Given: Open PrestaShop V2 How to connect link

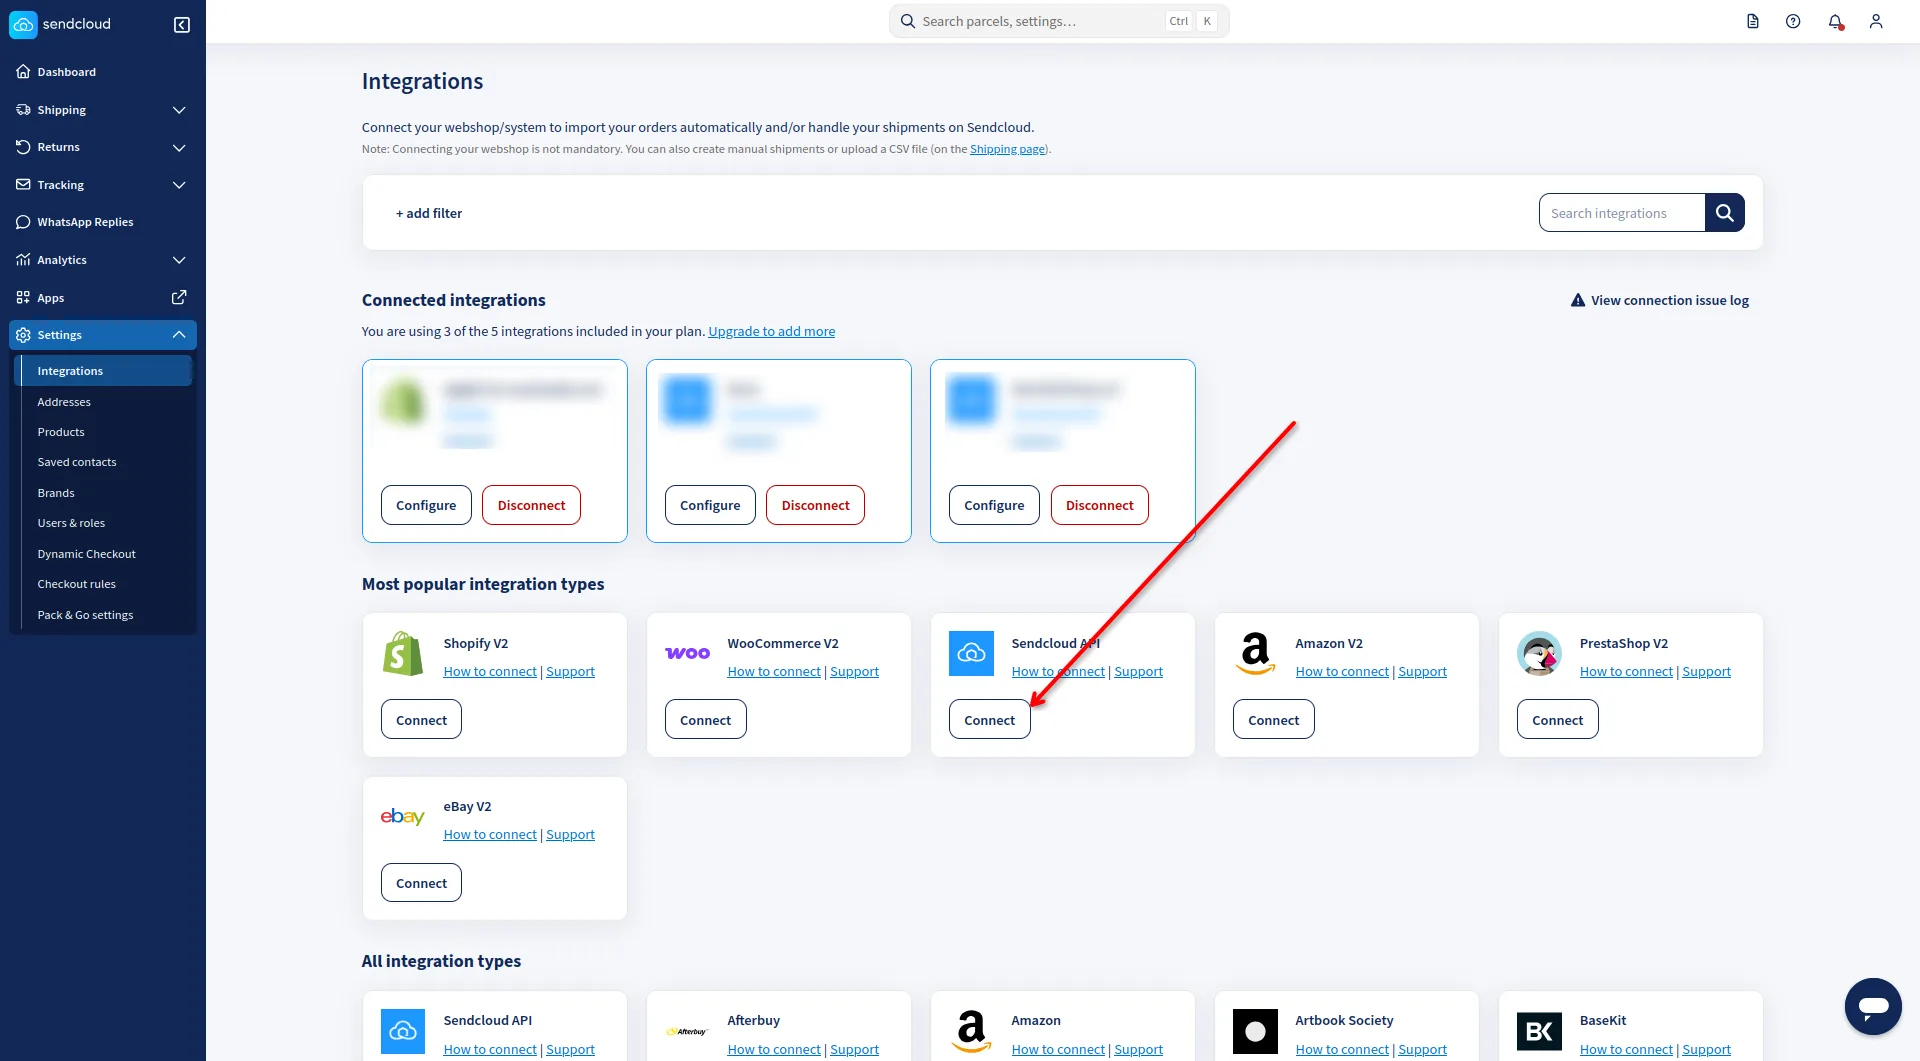Looking at the screenshot, I should pos(1626,672).
